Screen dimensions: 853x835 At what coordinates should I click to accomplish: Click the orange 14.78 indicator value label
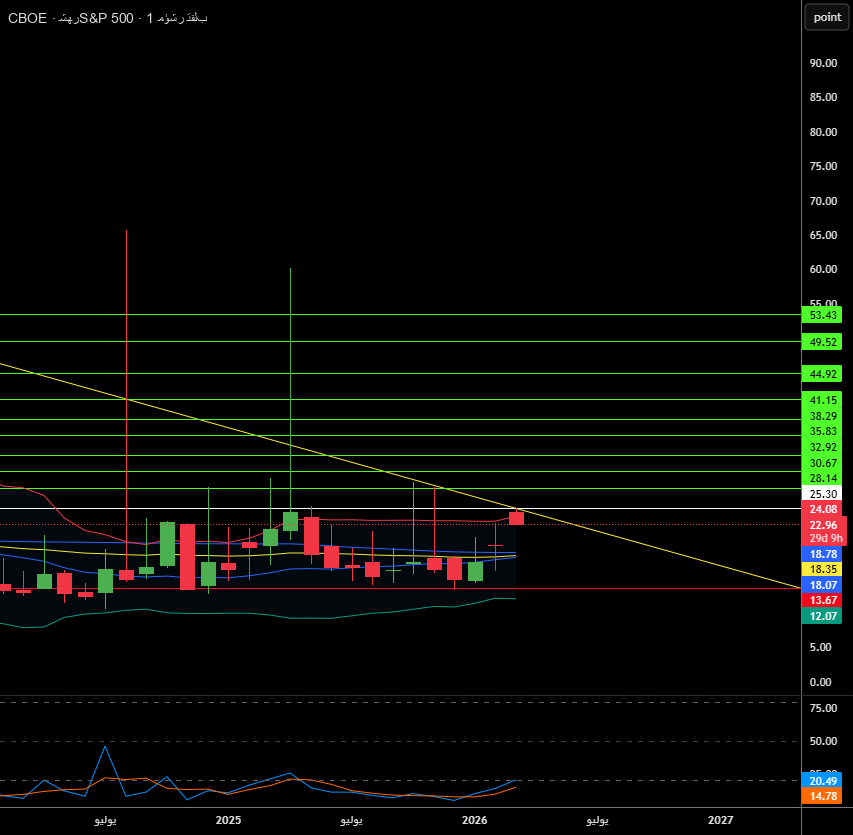(x=823, y=796)
